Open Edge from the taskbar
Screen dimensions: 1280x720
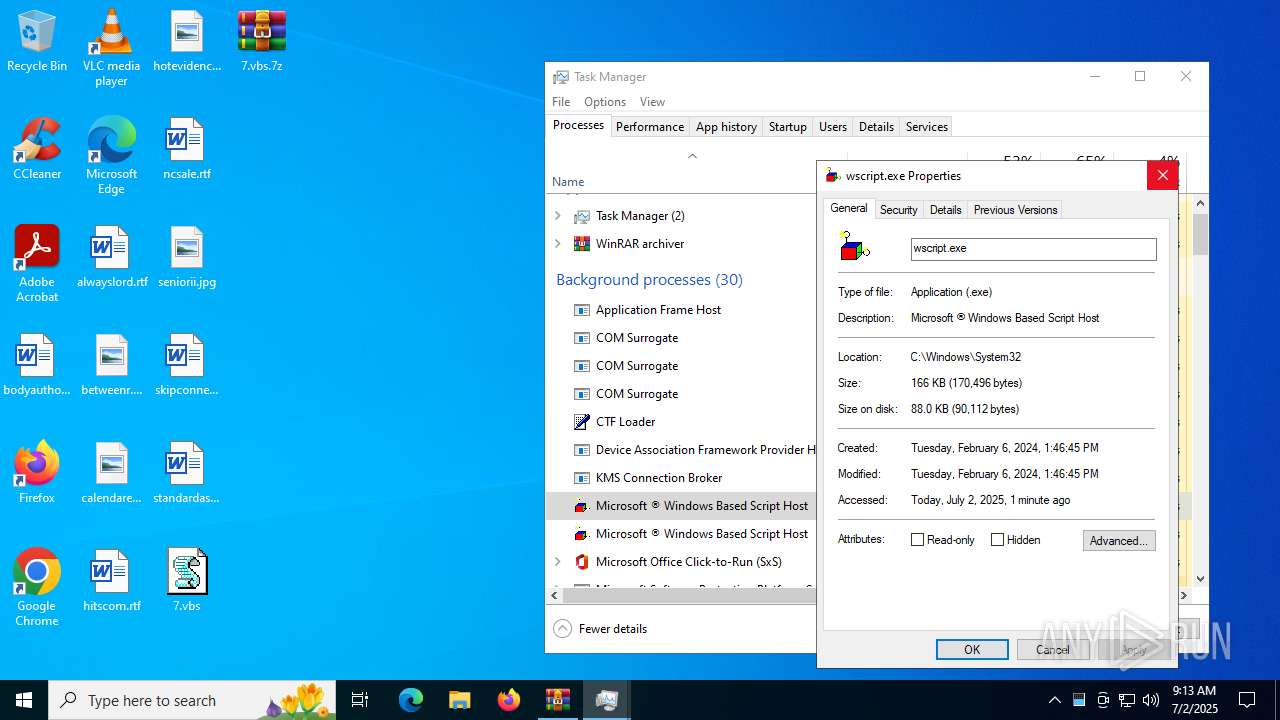coord(411,700)
